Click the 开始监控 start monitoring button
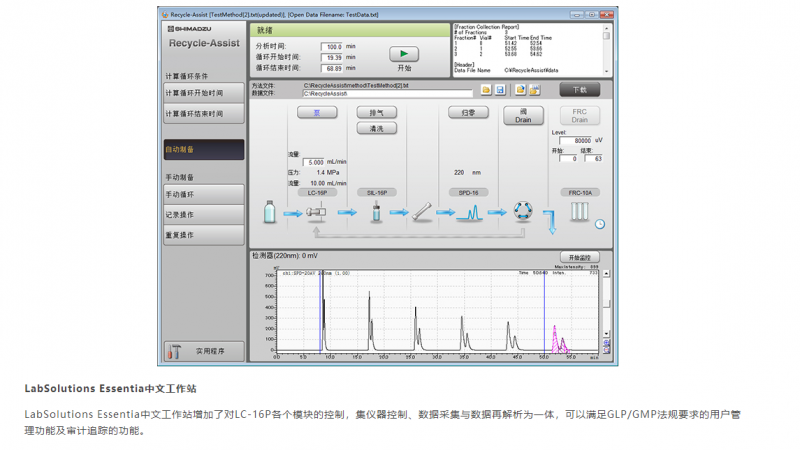800x450 pixels. 580,258
